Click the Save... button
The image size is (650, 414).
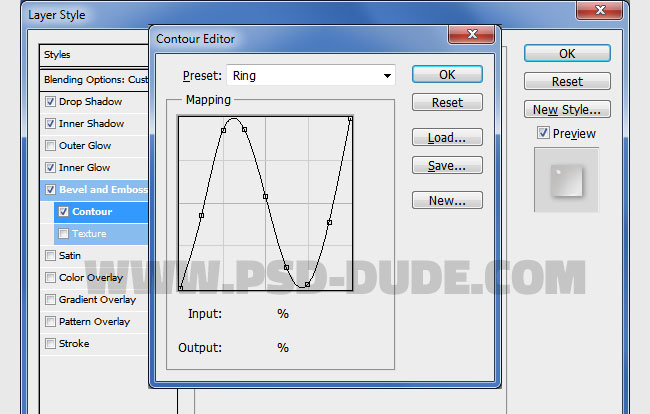[447, 165]
